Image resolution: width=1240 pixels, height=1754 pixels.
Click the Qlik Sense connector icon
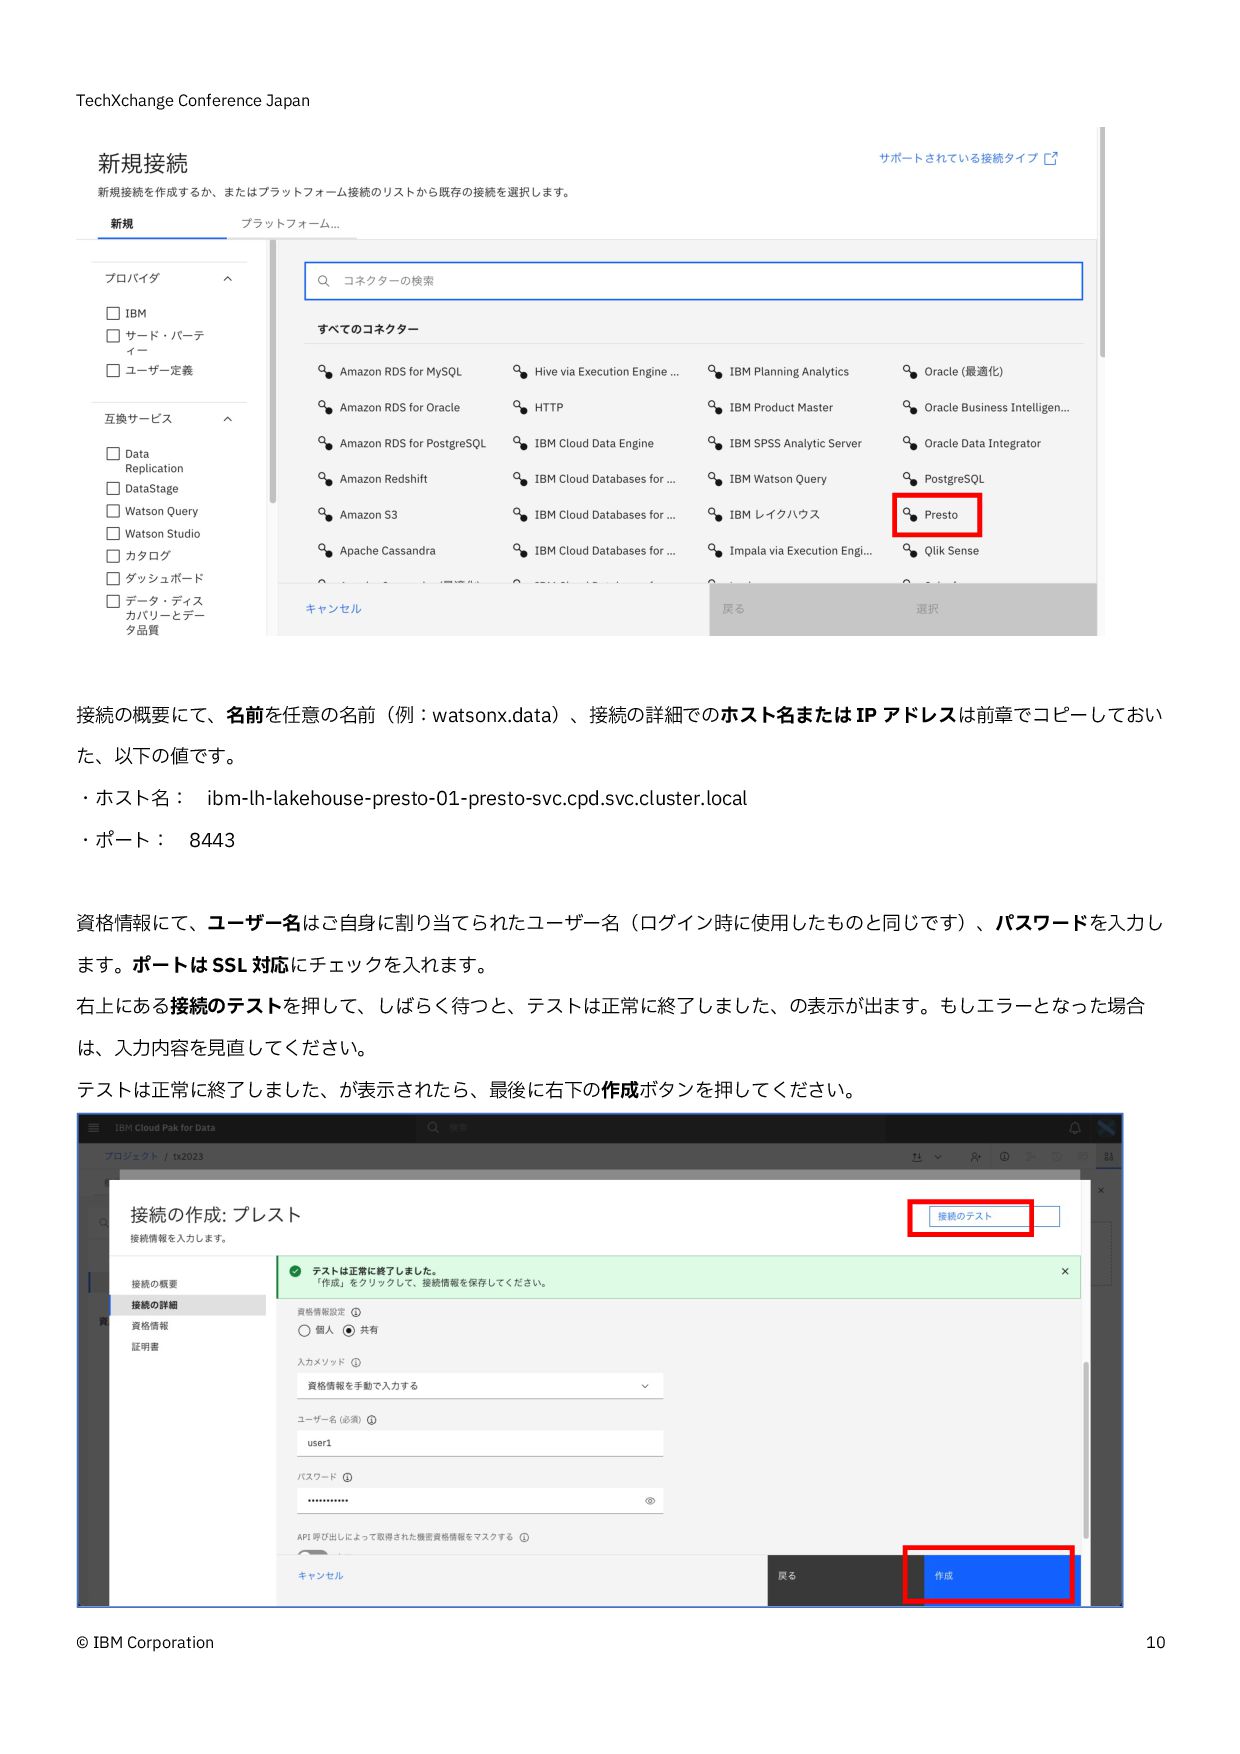coord(910,550)
